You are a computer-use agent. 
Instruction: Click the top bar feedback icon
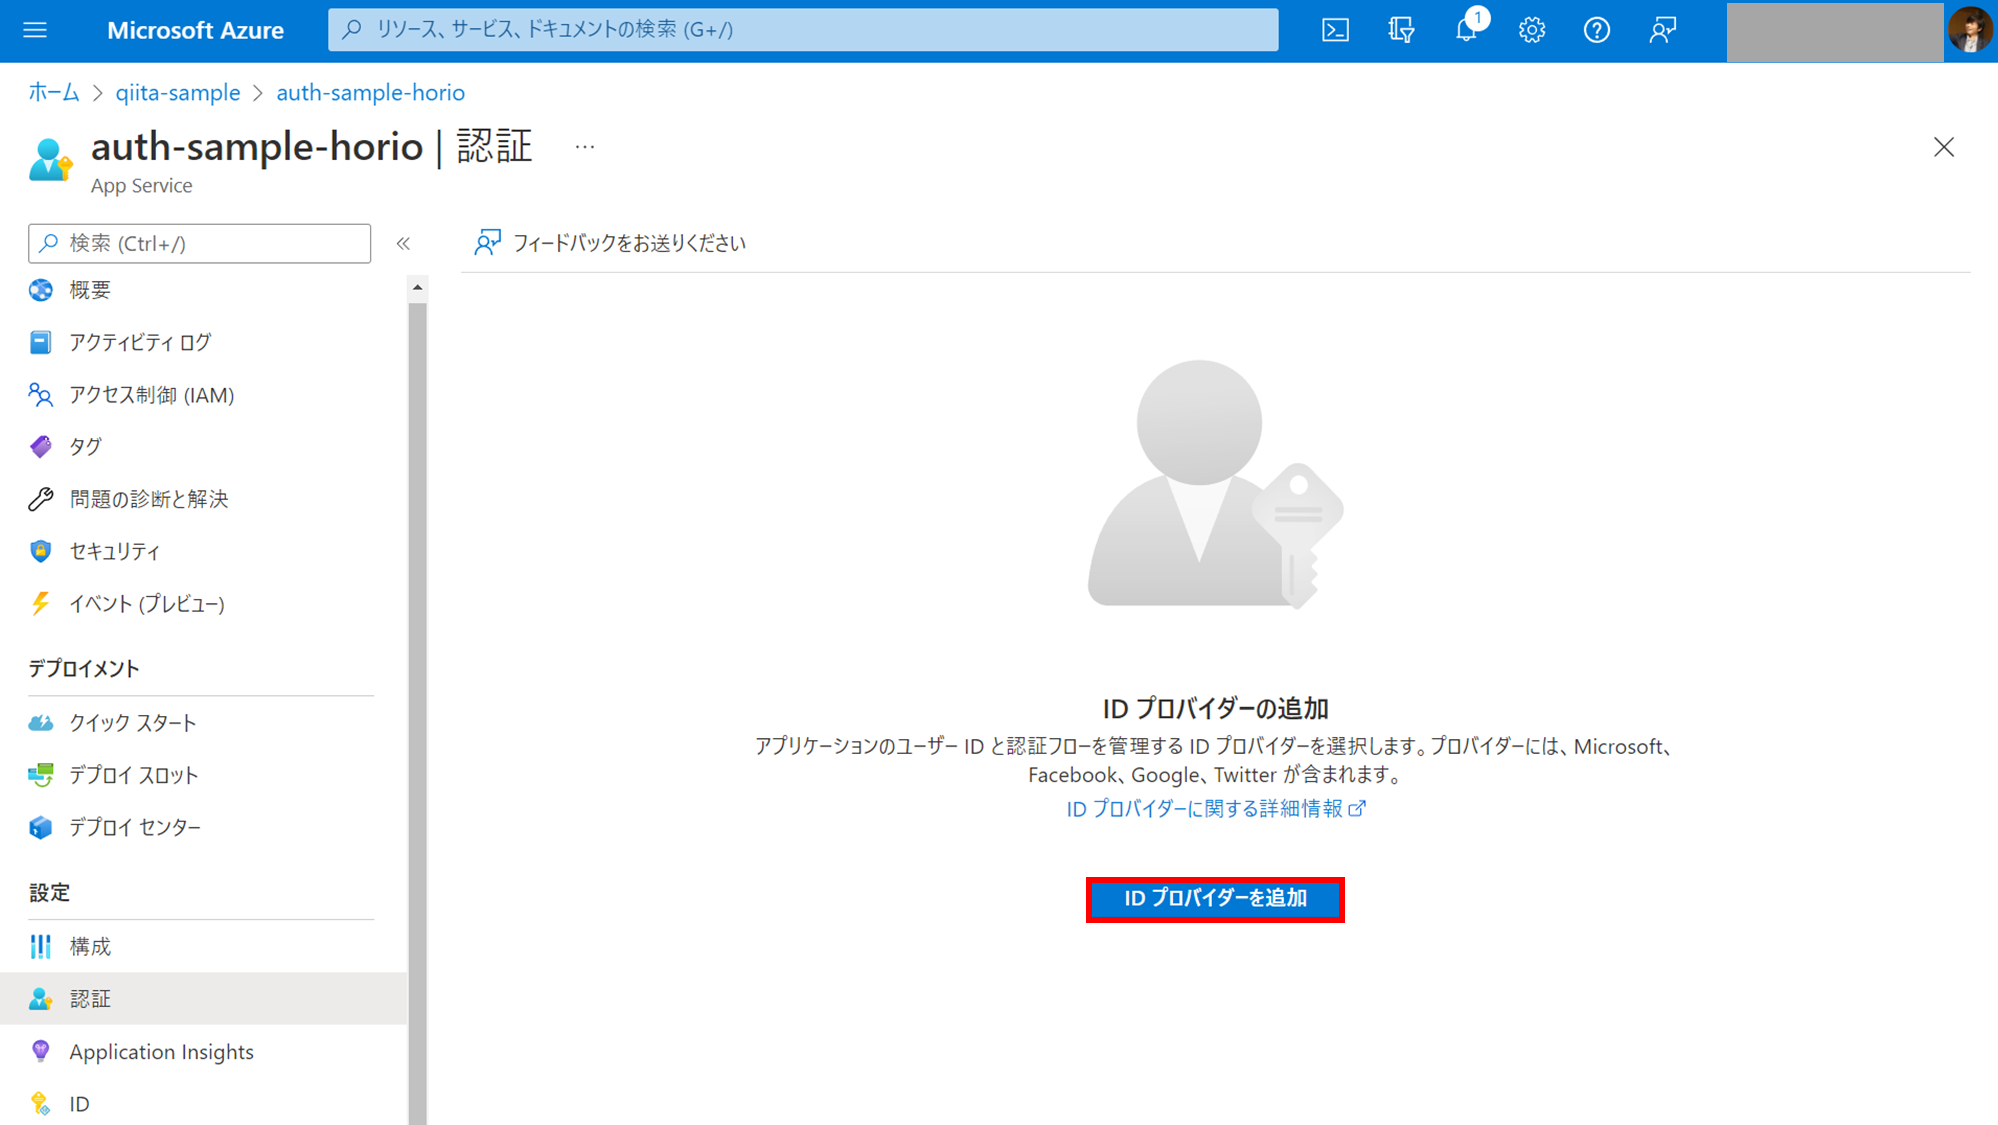(1662, 30)
